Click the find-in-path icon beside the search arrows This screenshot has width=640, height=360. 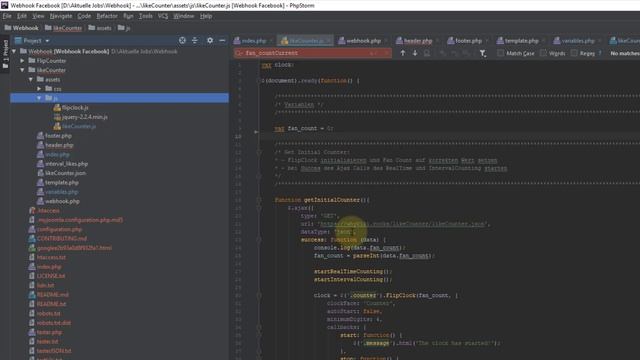pos(427,53)
